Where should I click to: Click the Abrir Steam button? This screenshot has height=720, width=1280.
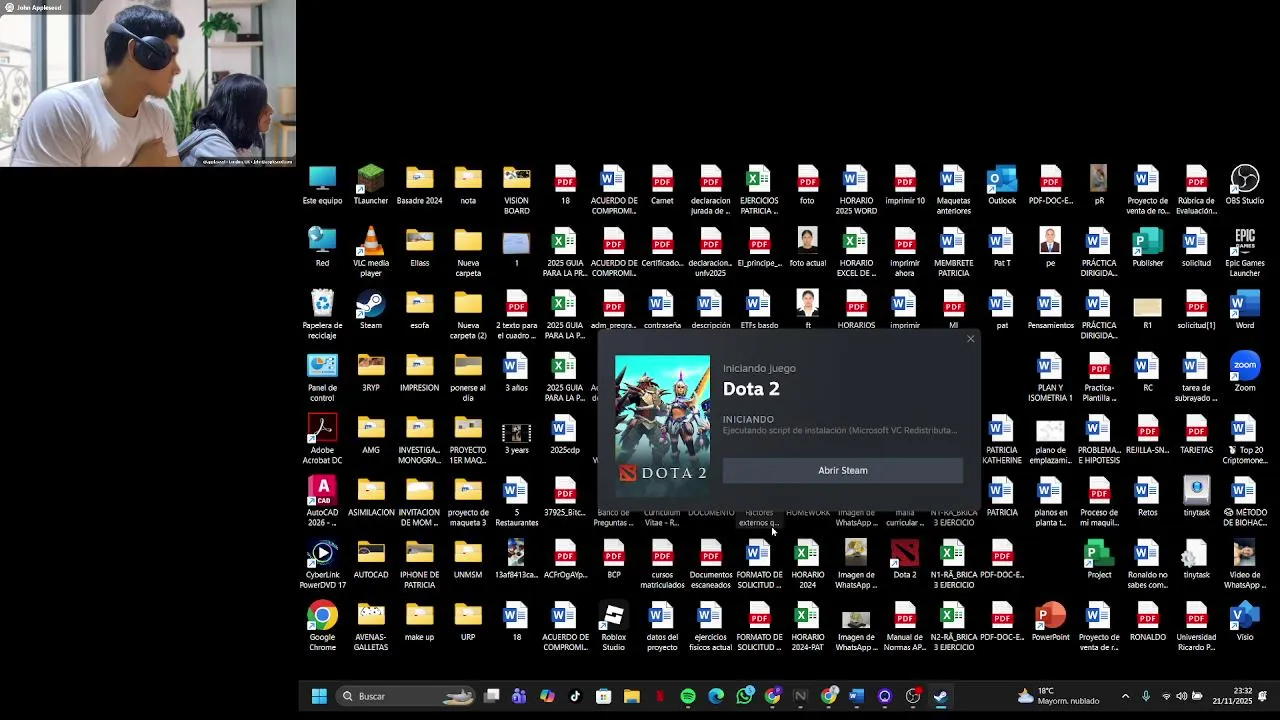[x=842, y=470]
